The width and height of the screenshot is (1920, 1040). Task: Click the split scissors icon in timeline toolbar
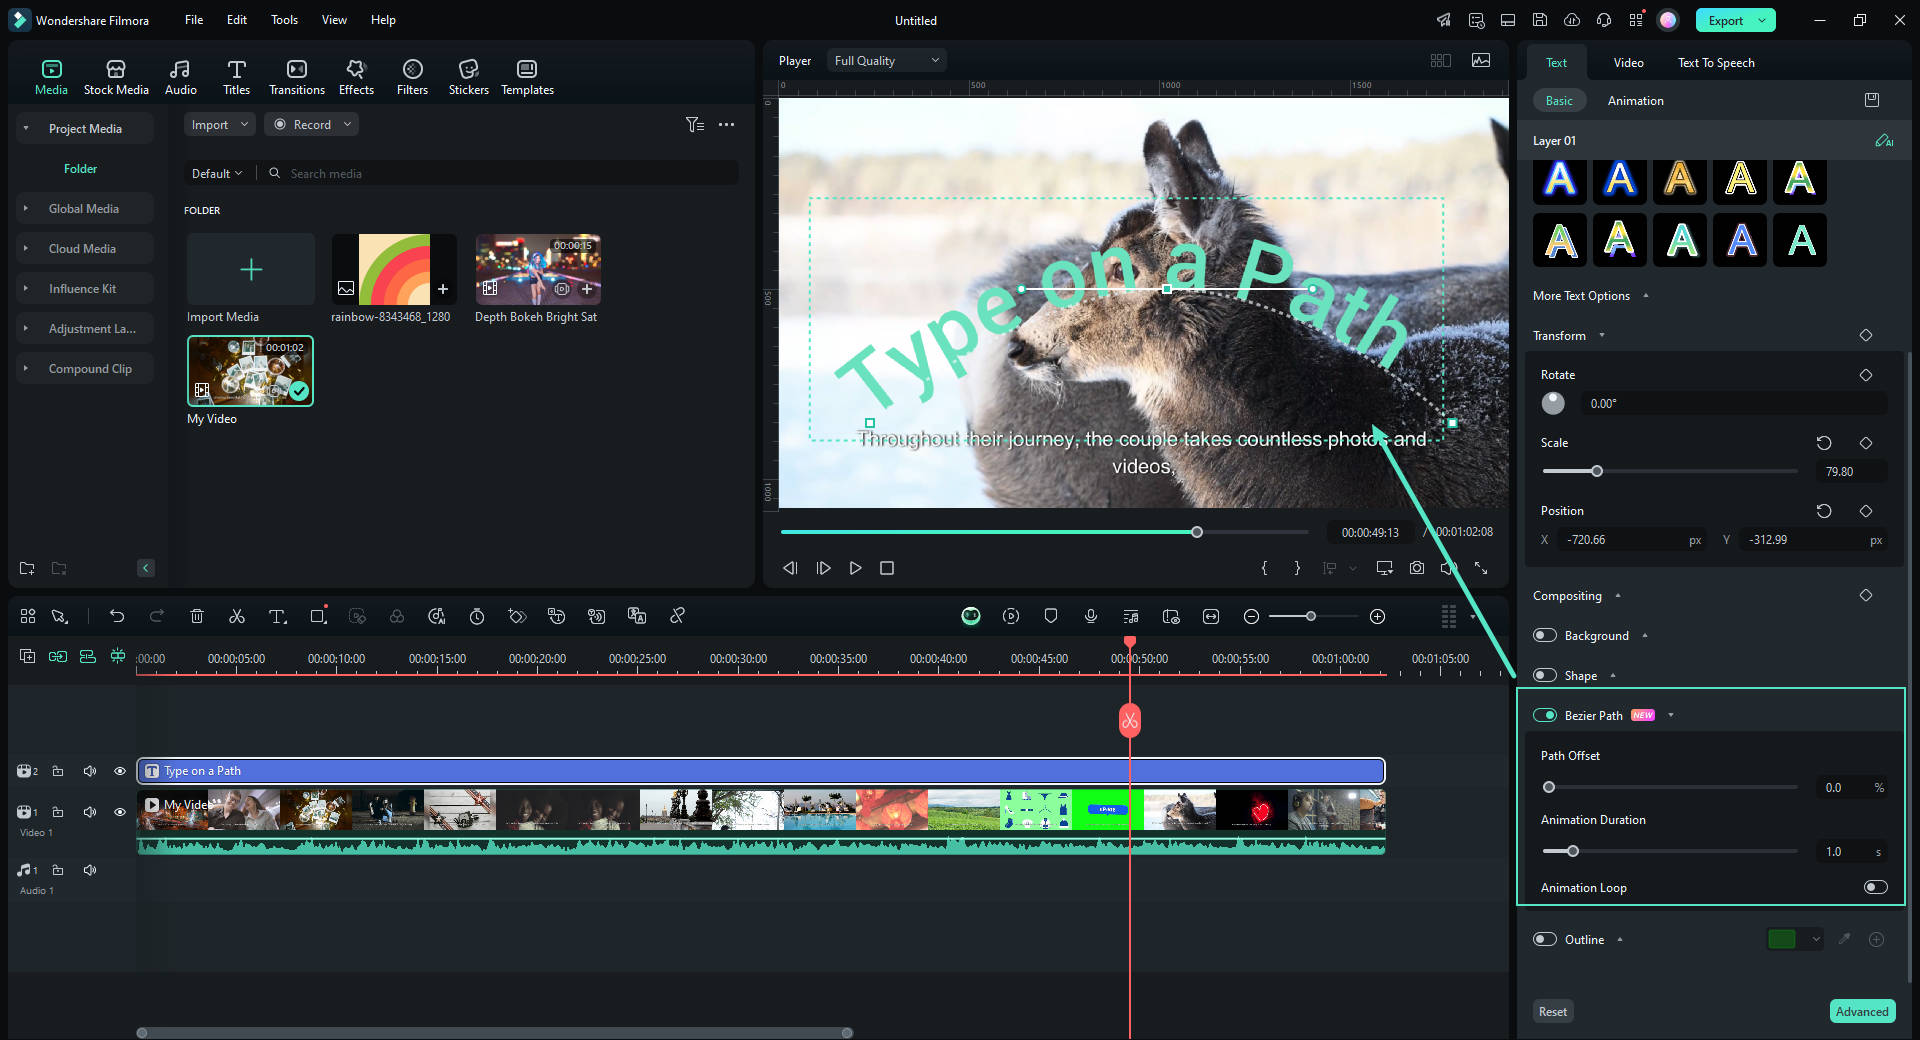[237, 616]
